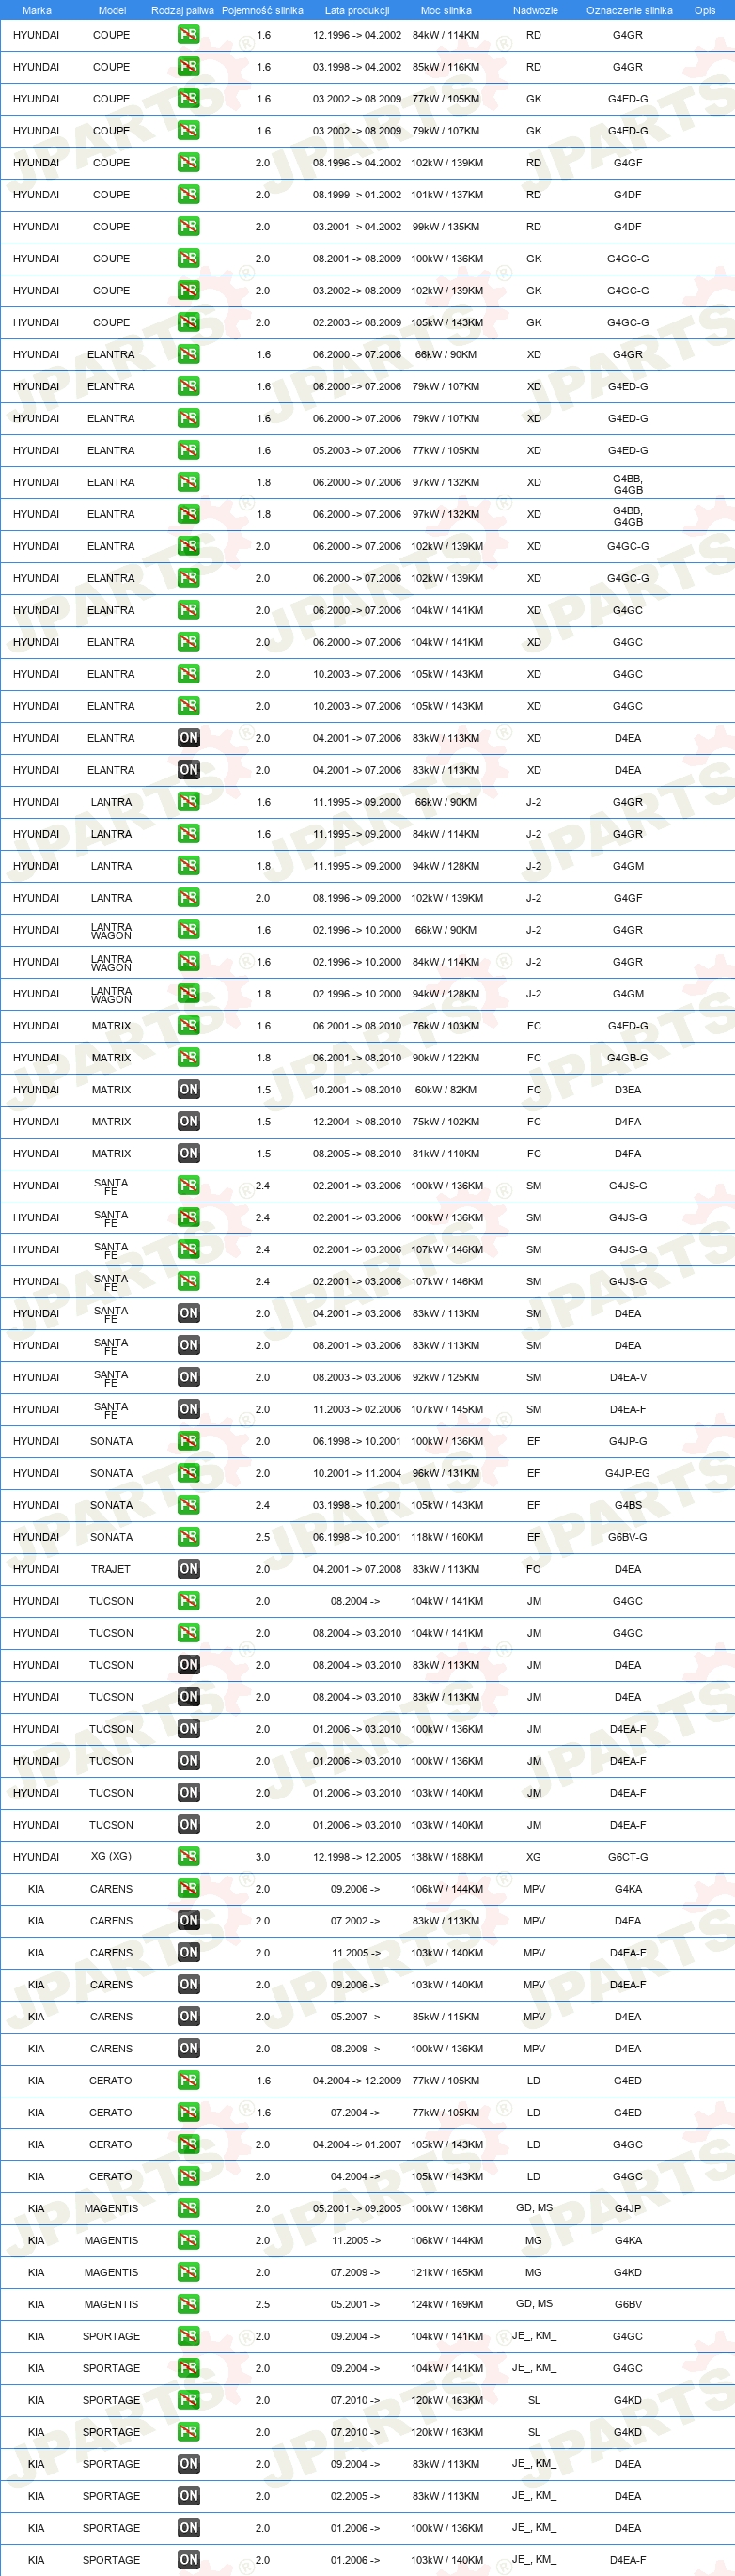
Task: Click the Model column header
Action: click(112, 10)
